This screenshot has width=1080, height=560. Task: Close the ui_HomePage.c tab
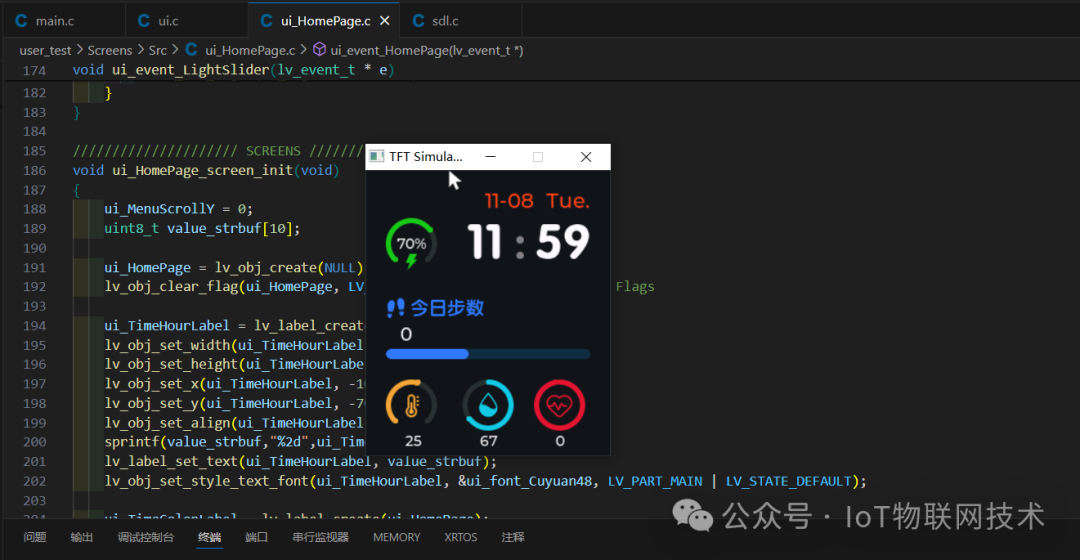pyautogui.click(x=385, y=21)
